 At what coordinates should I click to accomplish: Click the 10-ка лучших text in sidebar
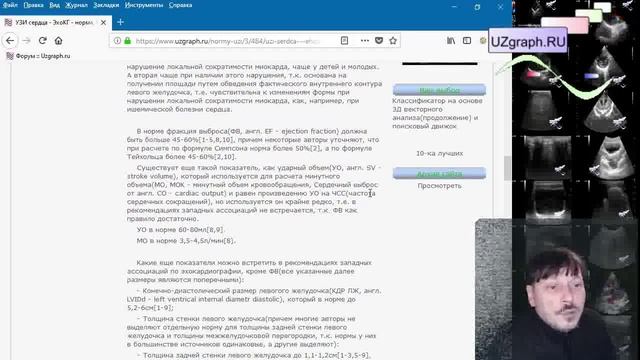coord(439,153)
